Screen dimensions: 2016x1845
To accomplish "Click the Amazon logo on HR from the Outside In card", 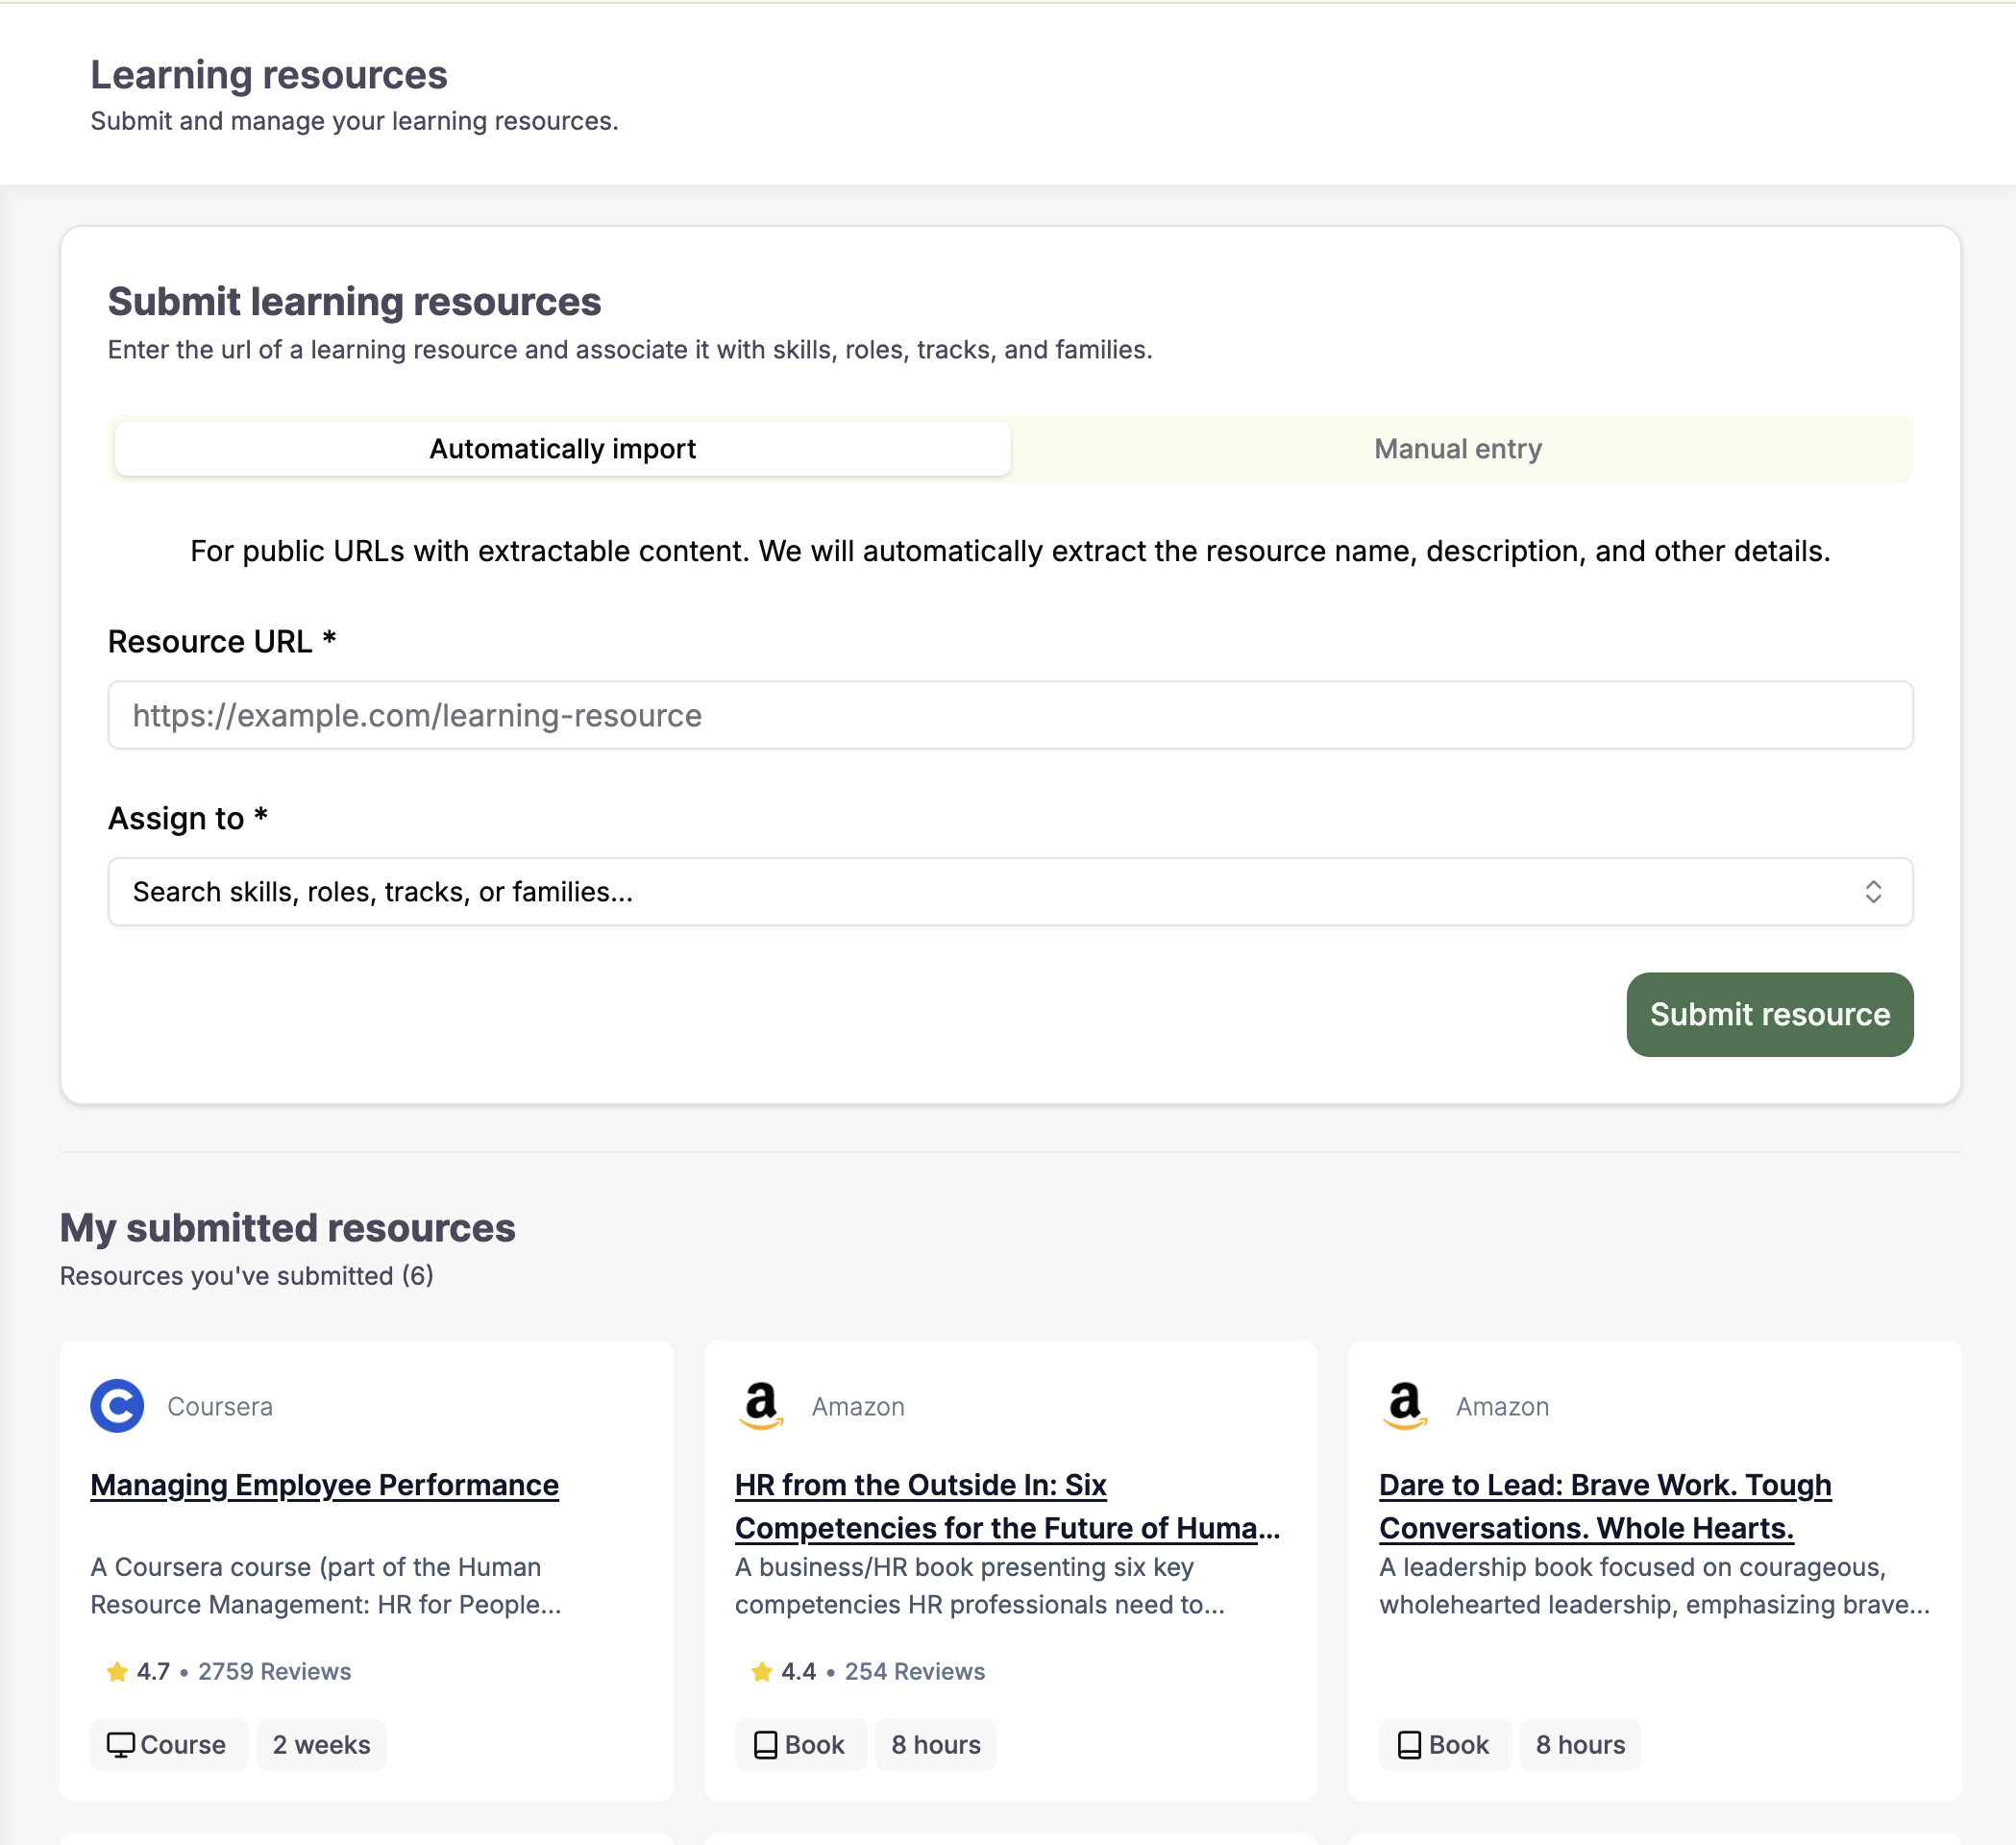I will pyautogui.click(x=761, y=1406).
